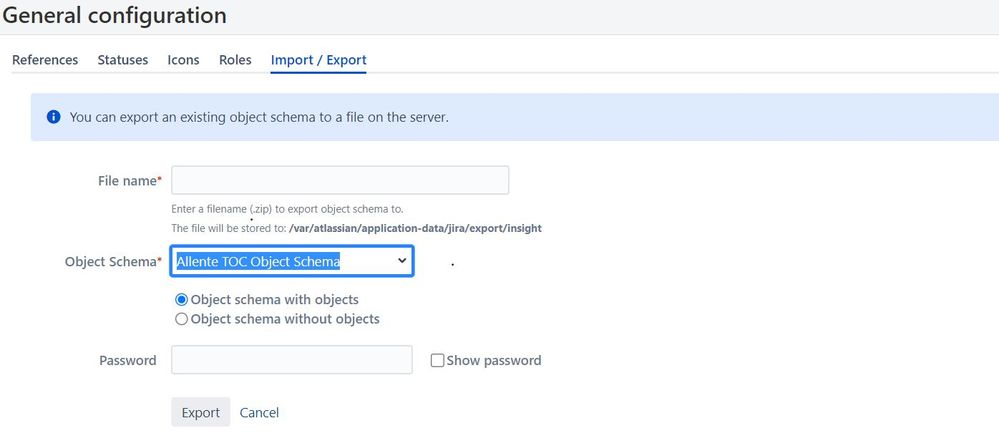Switch to the Roles tab
The image size is (999, 446).
[x=235, y=60]
